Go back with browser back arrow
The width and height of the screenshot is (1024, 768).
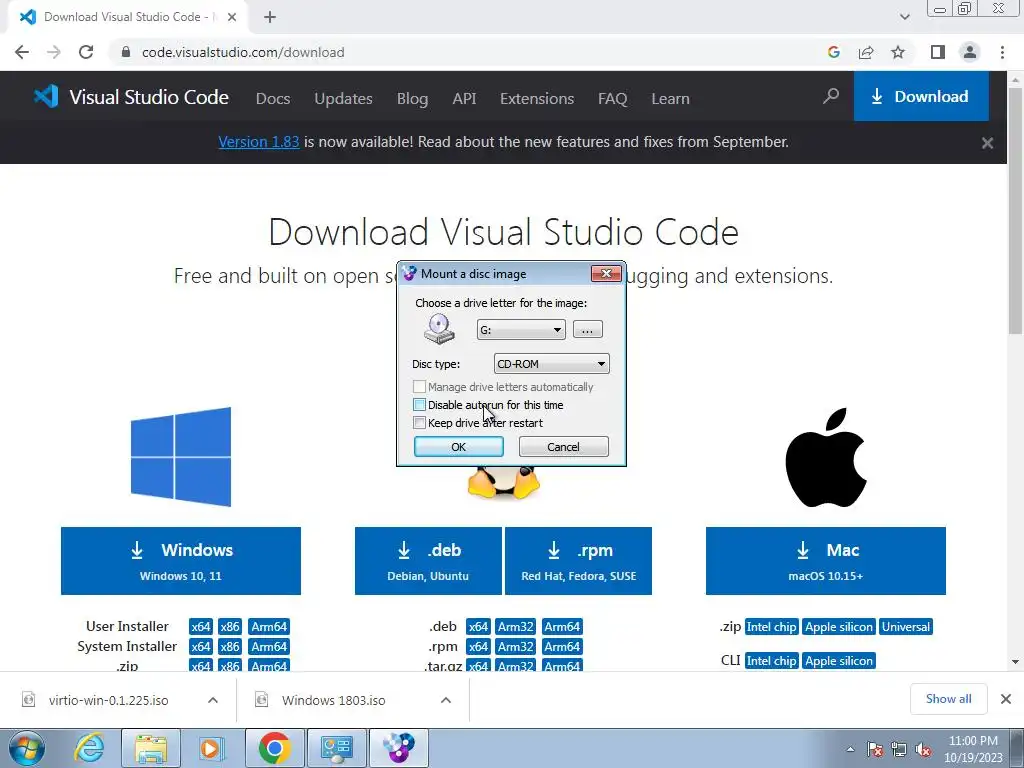click(x=22, y=52)
